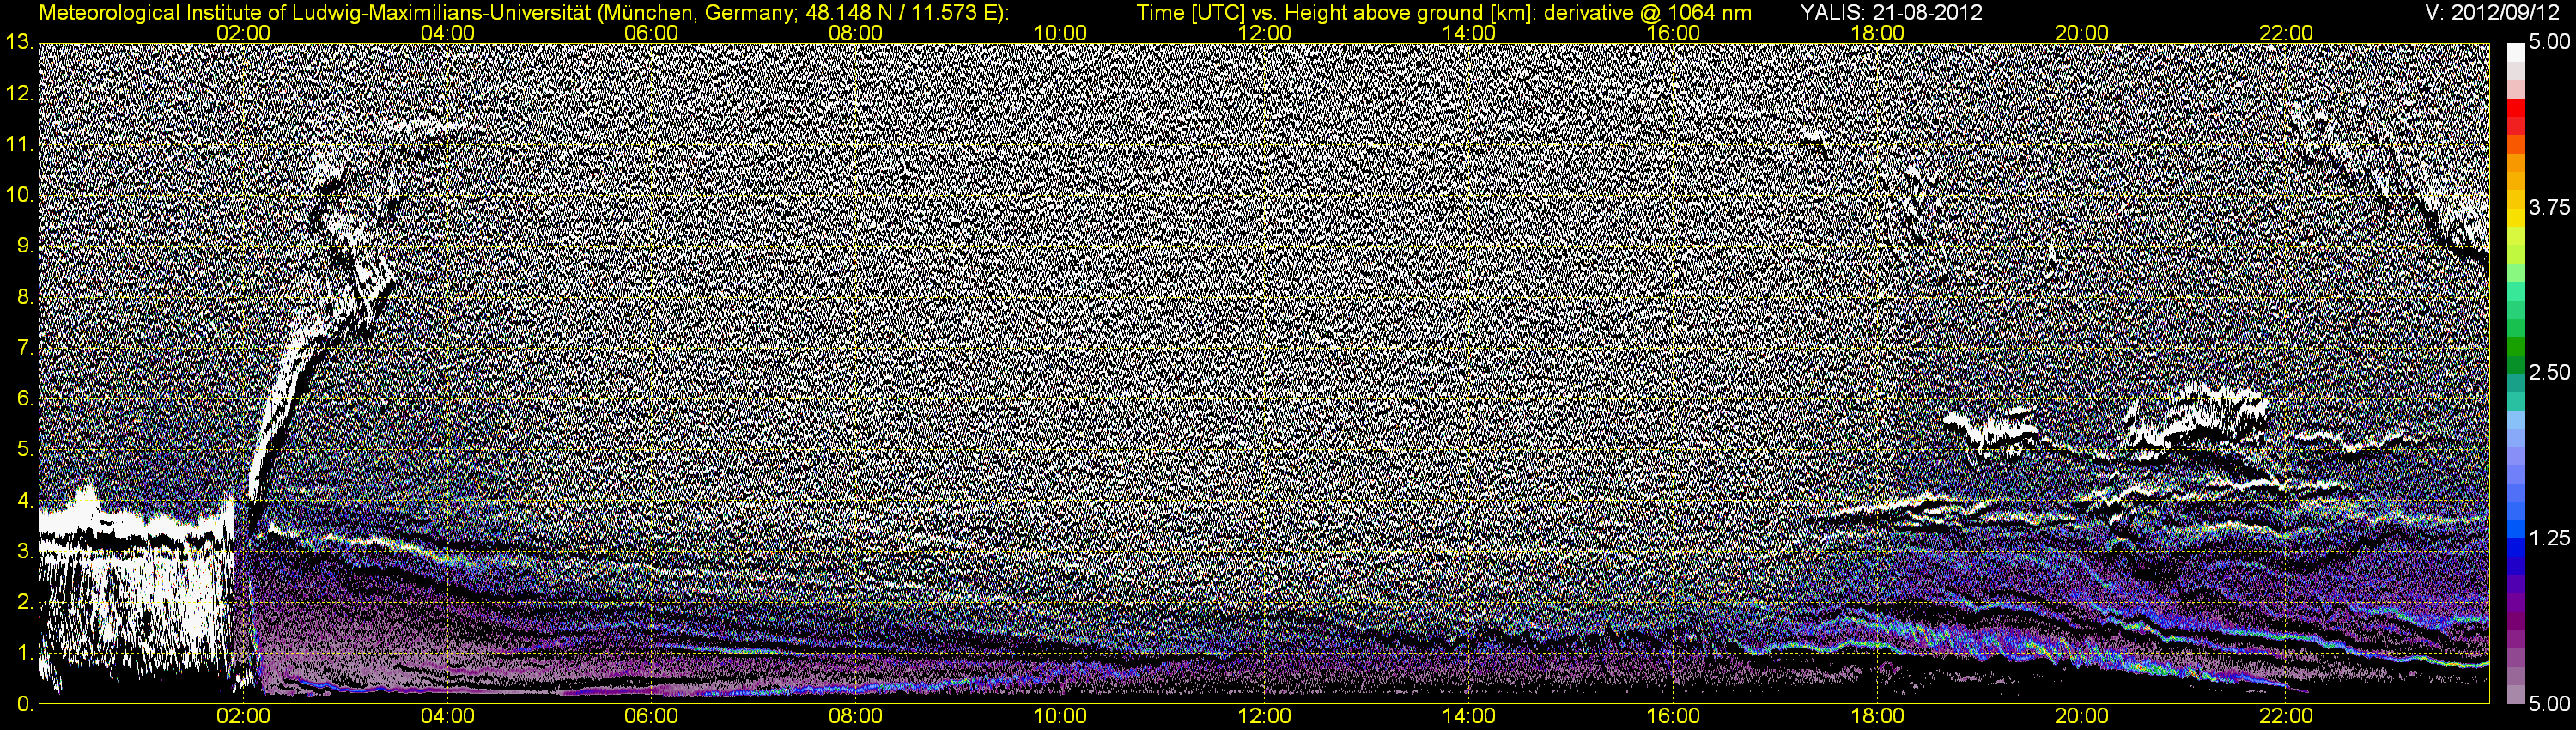The height and width of the screenshot is (730, 2576).
Task: Select the 08:00 label on the bottom time axis
Action: 856,716
